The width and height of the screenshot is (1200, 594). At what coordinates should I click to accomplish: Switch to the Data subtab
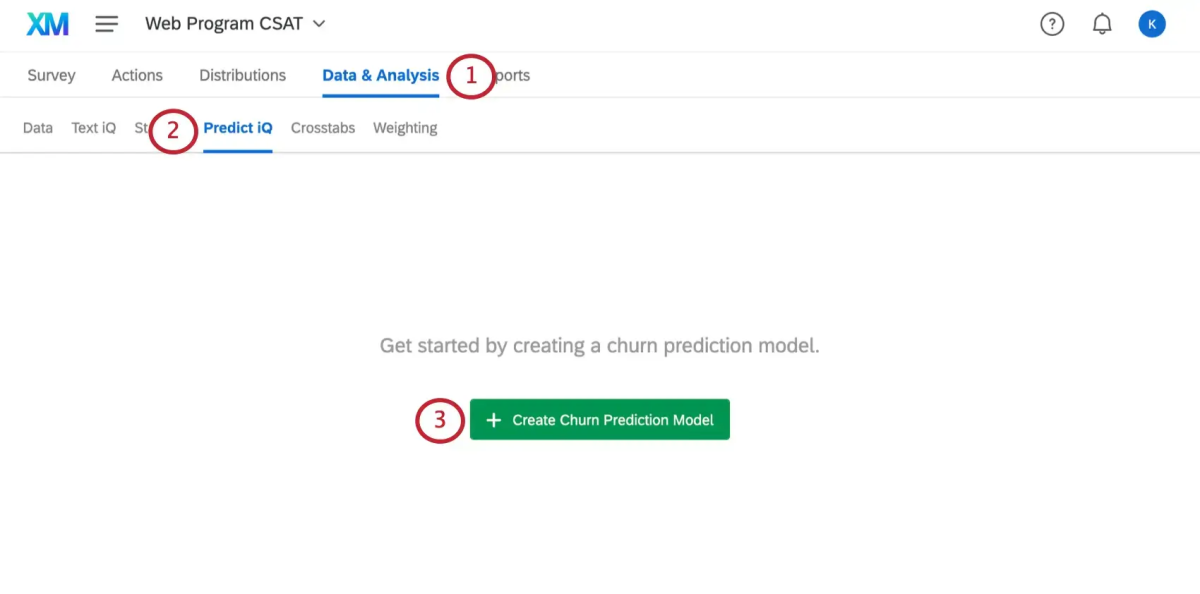pos(37,127)
